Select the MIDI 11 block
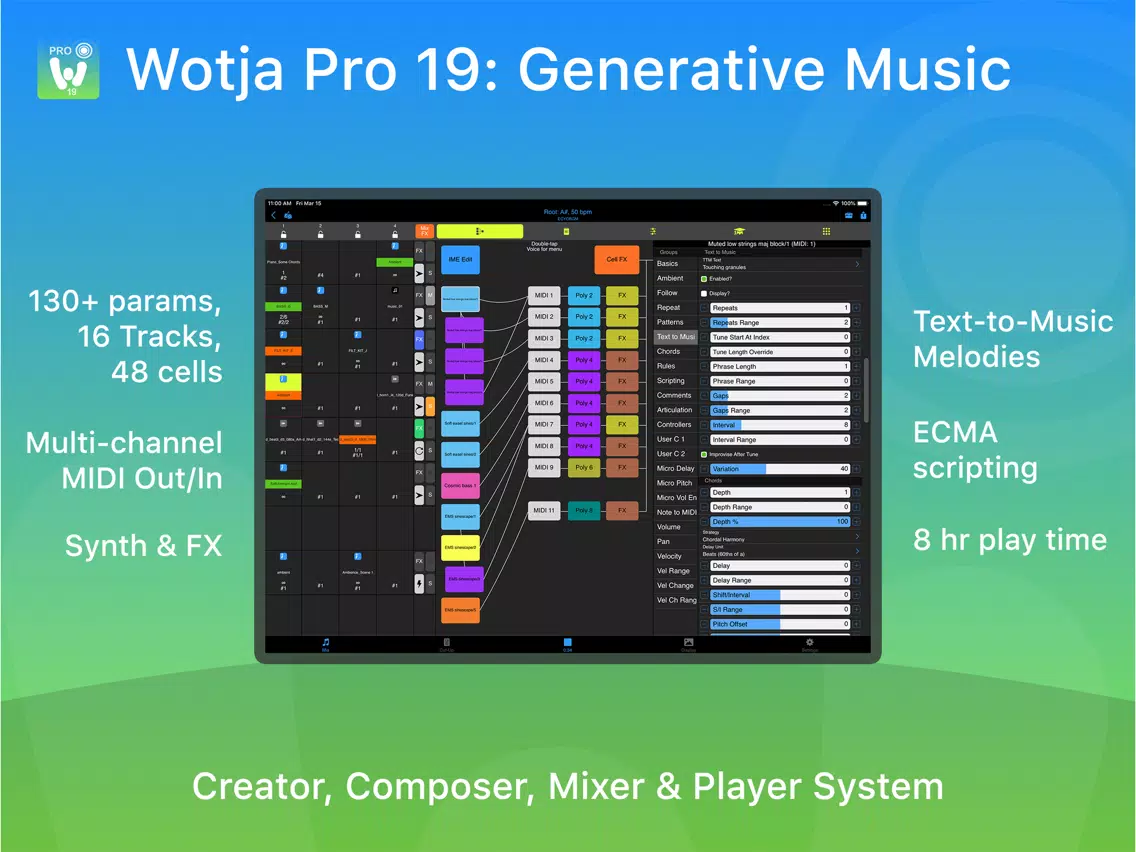The width and height of the screenshot is (1136, 852). tap(543, 510)
